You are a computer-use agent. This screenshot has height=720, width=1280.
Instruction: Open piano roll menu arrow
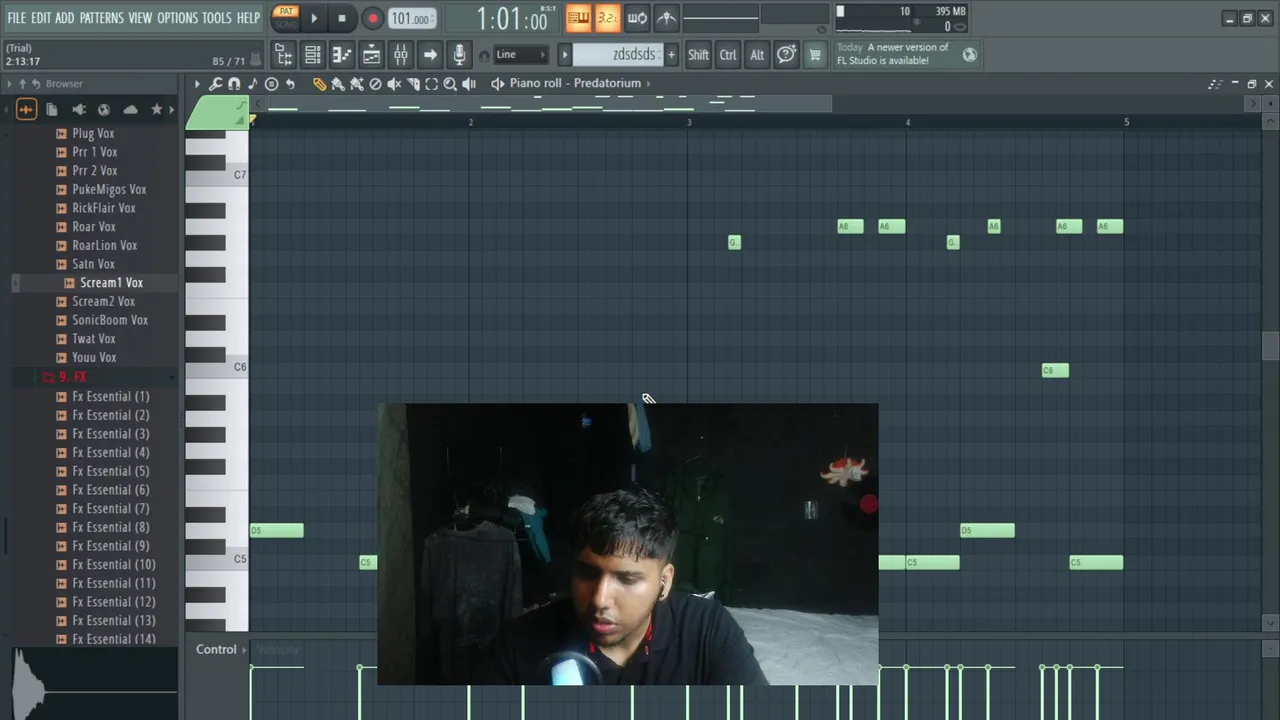197,84
